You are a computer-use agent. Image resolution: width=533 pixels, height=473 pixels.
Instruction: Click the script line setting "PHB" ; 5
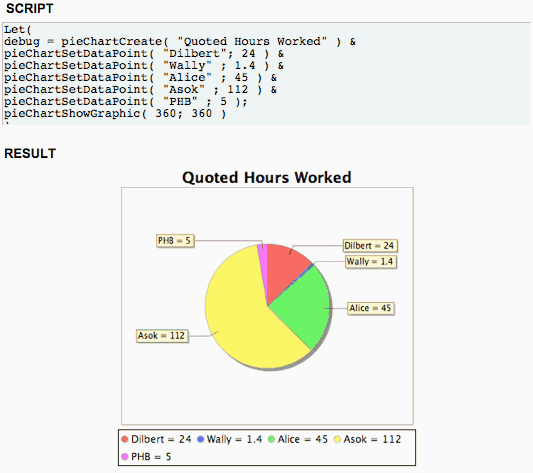tap(126, 101)
